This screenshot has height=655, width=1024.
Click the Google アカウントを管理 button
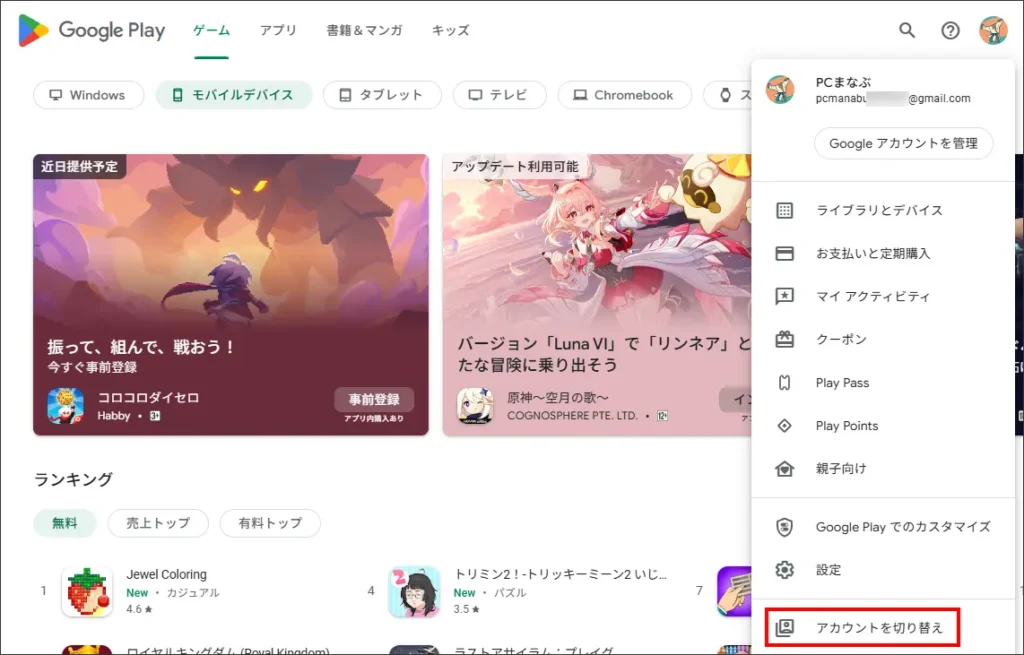pos(903,143)
